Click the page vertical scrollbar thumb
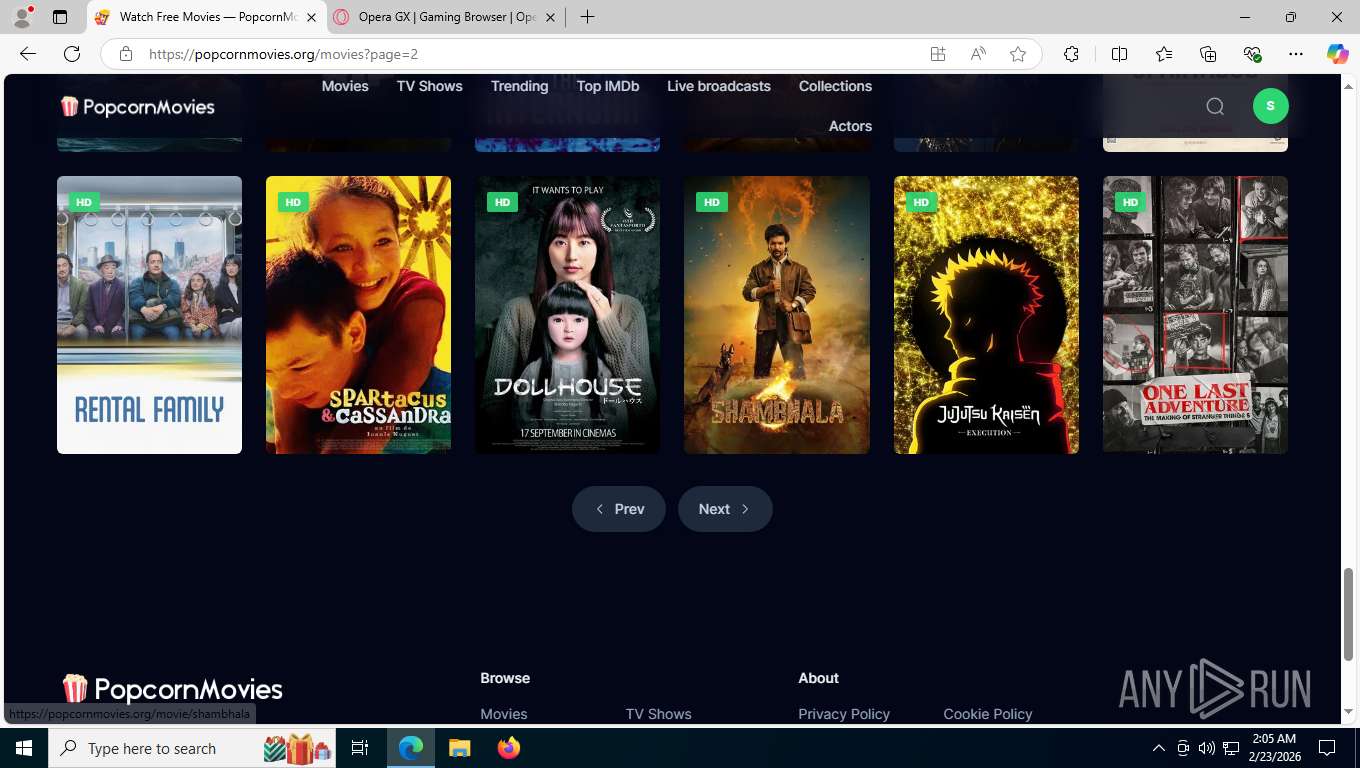 tap(1348, 614)
